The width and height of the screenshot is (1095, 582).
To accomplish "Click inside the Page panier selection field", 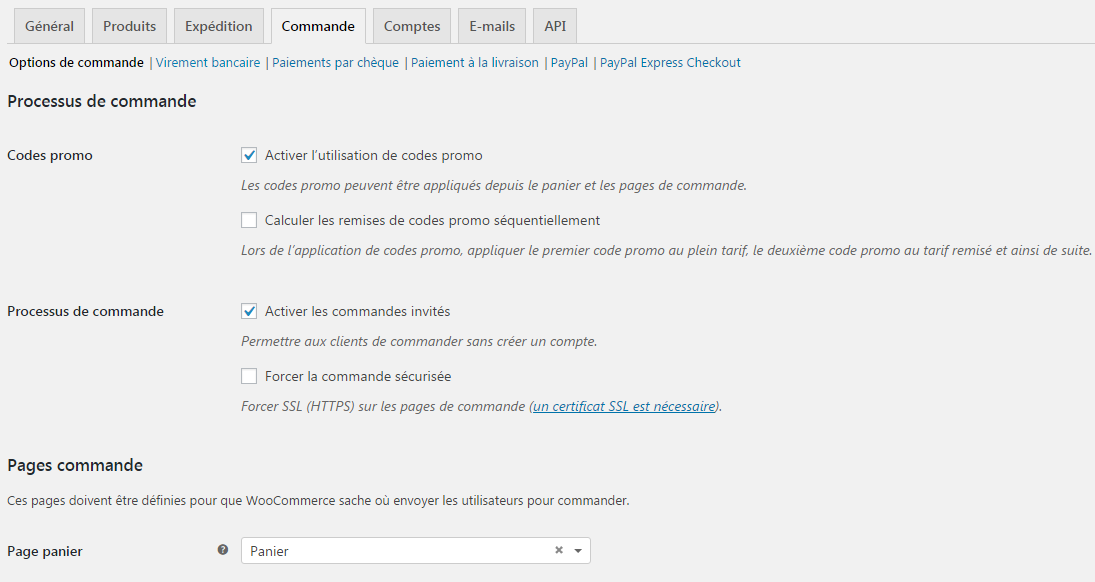I will 400,550.
